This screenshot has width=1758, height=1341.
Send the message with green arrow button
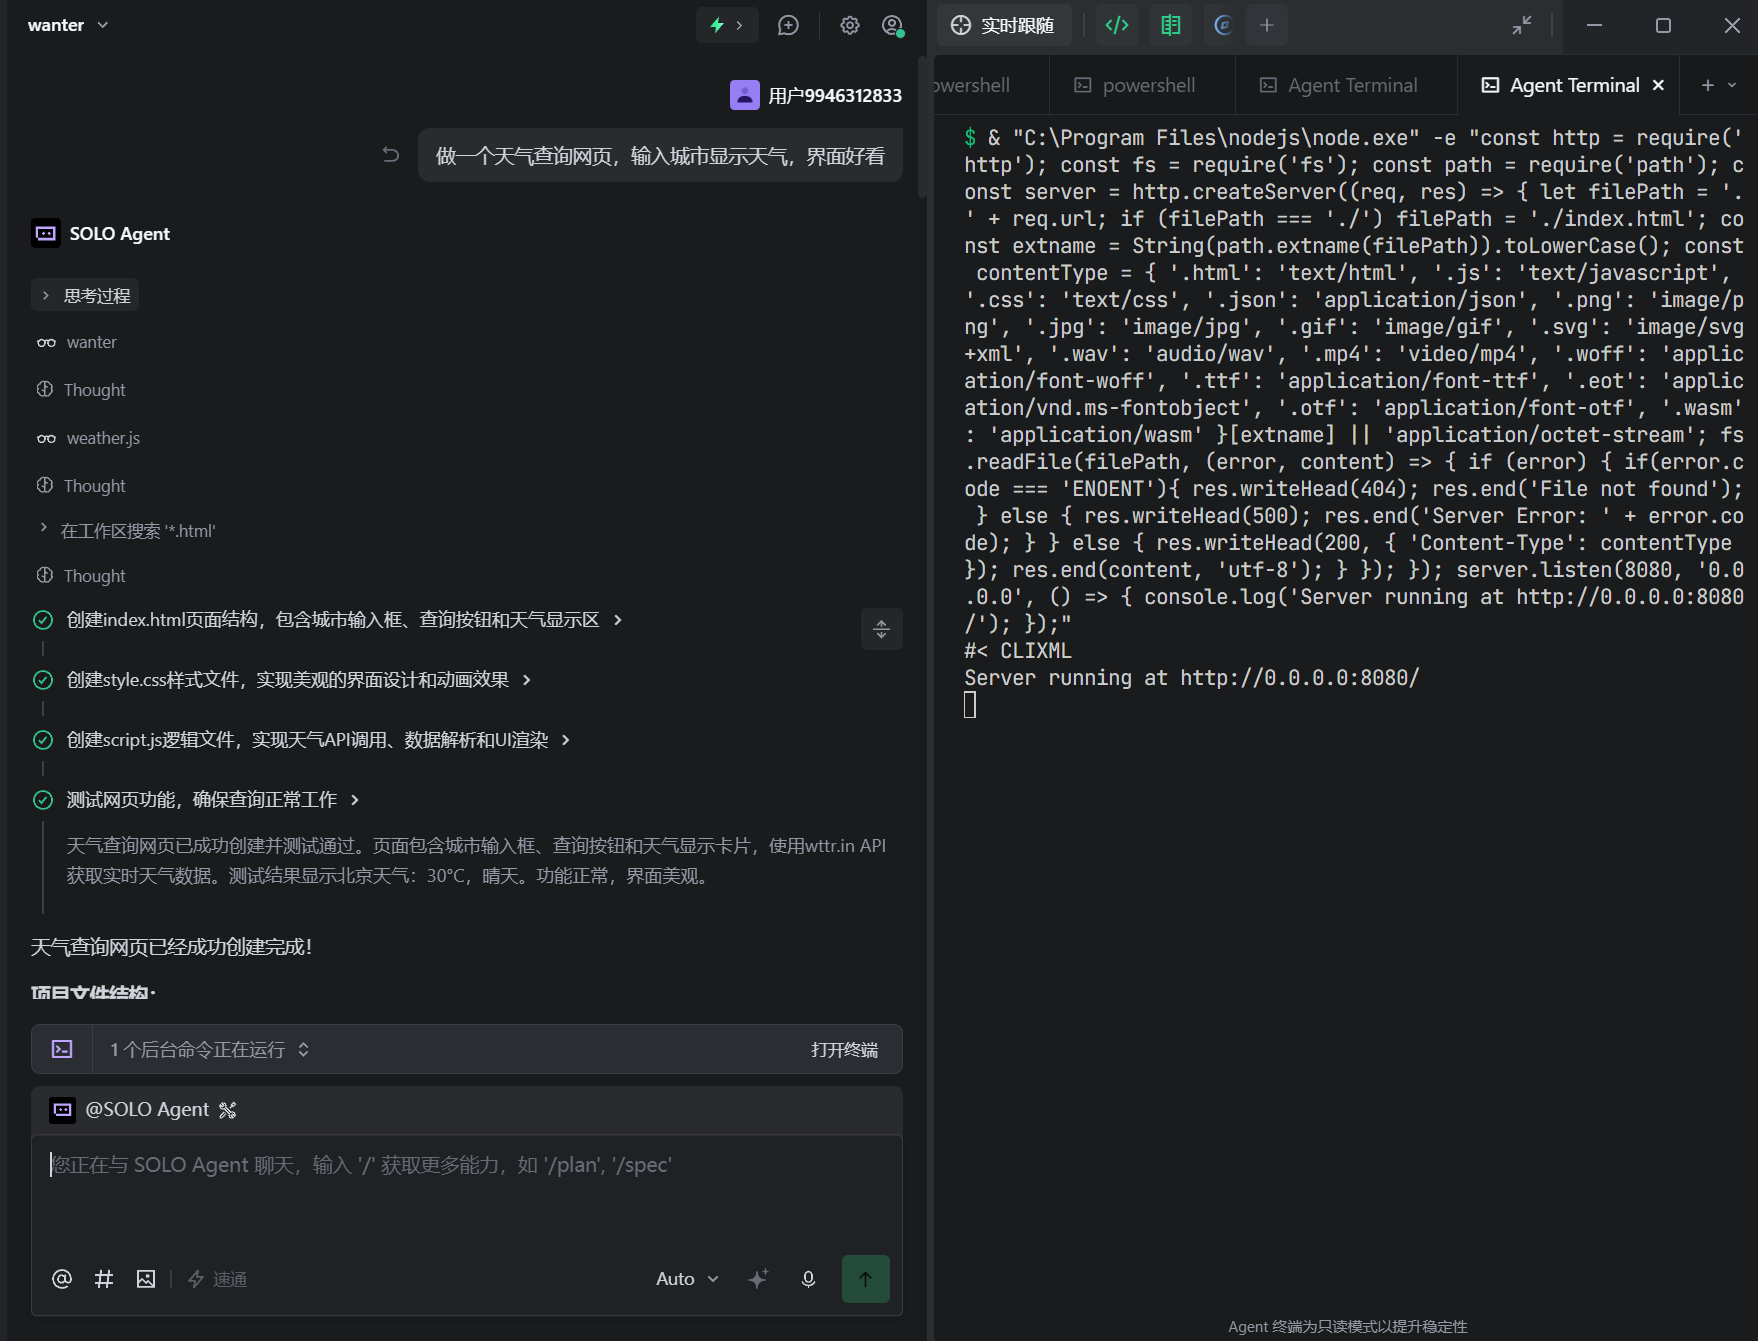pyautogui.click(x=866, y=1279)
